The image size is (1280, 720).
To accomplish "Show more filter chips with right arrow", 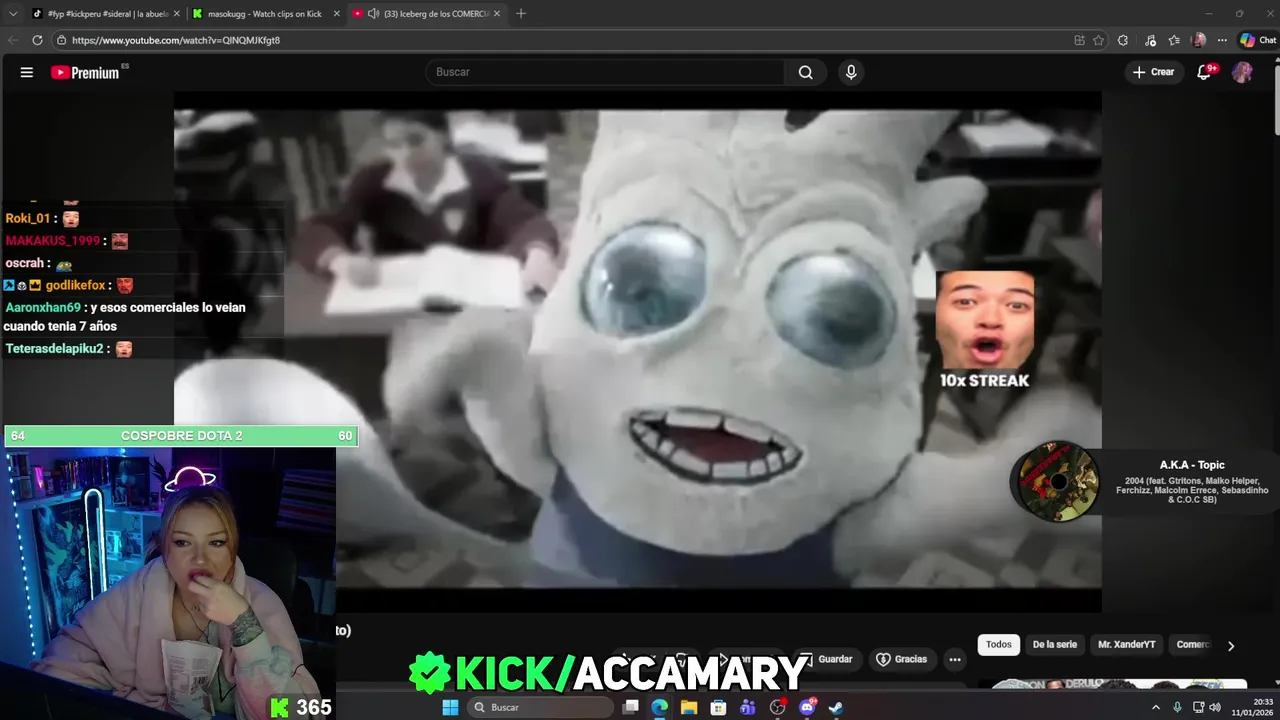I will point(1231,645).
